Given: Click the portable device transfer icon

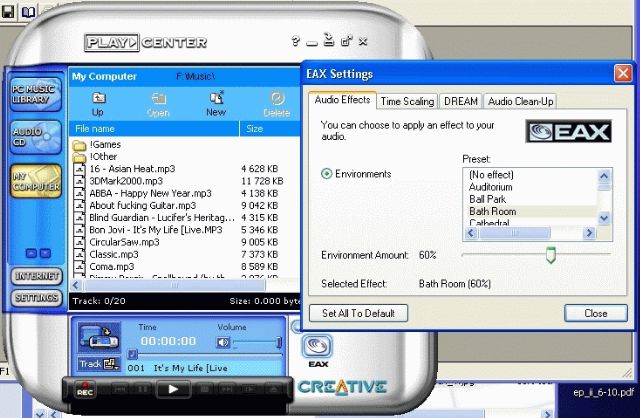Looking at the screenshot, I should [x=99, y=337].
